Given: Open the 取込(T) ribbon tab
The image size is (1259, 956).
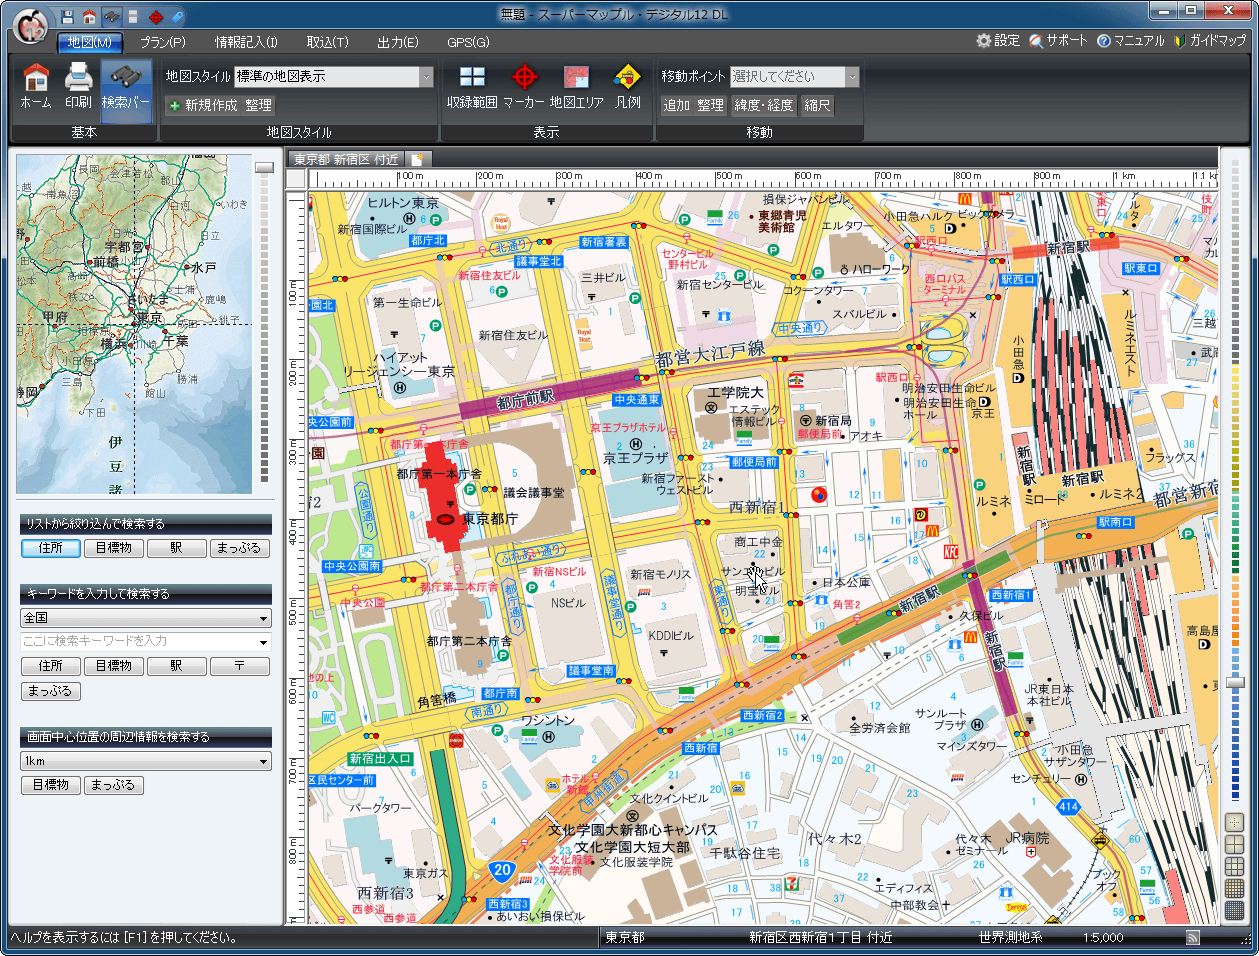Looking at the screenshot, I should pyautogui.click(x=327, y=42).
